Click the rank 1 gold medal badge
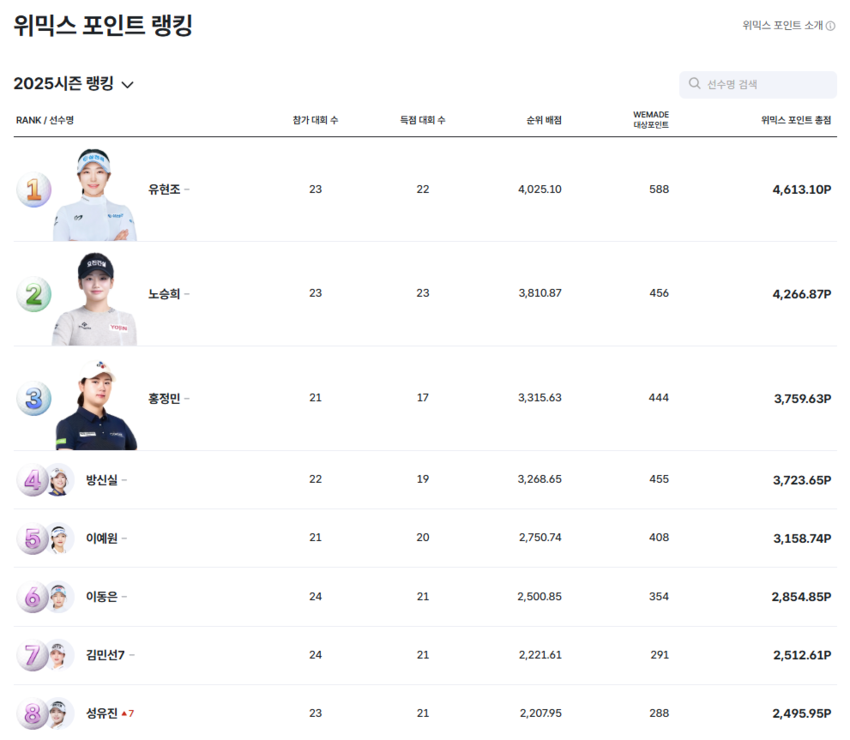Image resolution: width=850 pixels, height=740 pixels. click(34, 189)
